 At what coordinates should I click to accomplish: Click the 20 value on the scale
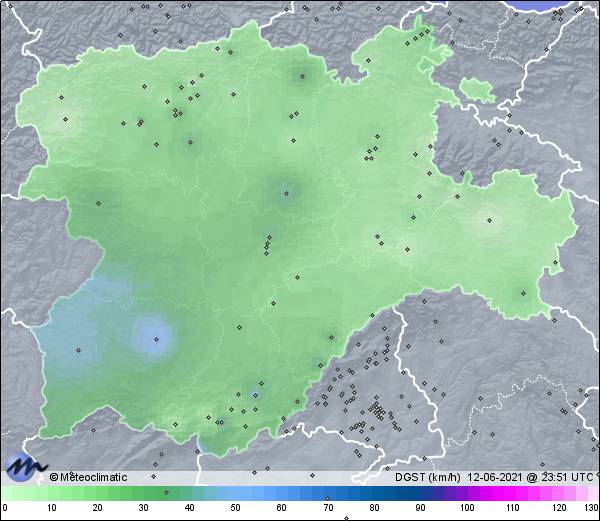pos(97,508)
